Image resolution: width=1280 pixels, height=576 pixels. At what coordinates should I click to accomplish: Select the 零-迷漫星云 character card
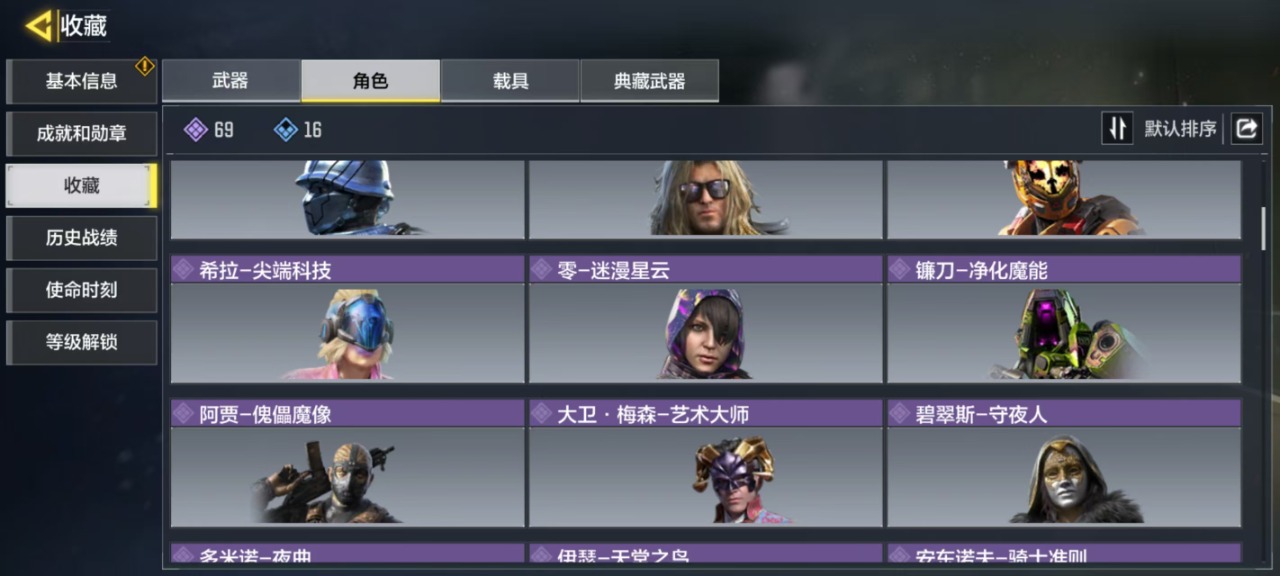tap(706, 319)
